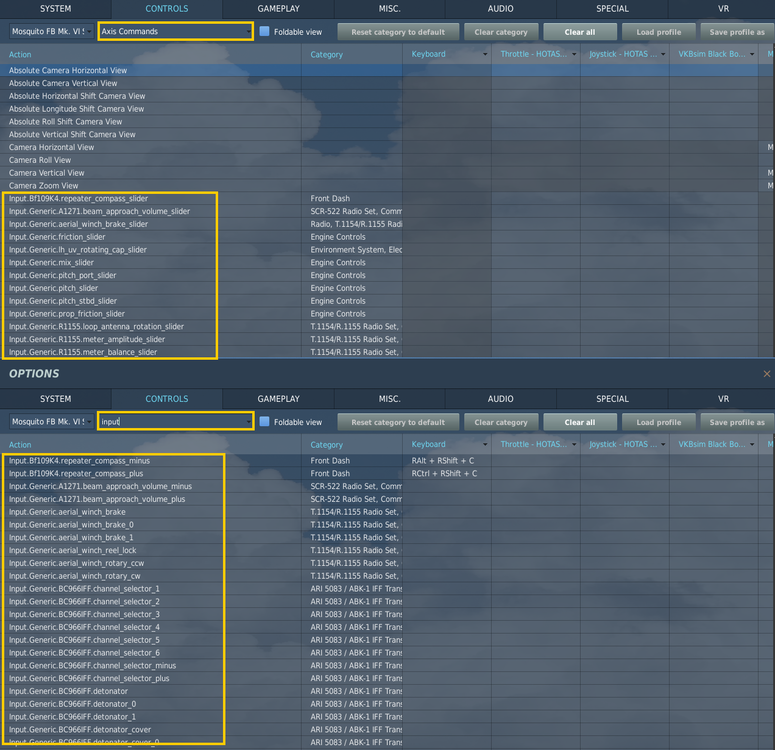Click Reset category to default in upper window

[x=398, y=32]
